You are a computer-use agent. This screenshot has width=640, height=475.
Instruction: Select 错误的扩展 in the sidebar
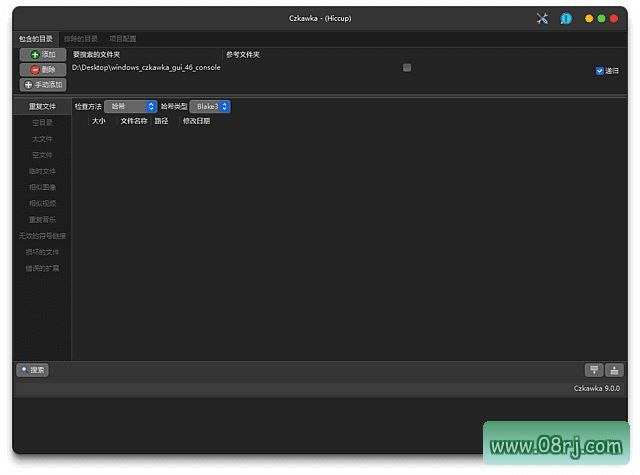42,268
